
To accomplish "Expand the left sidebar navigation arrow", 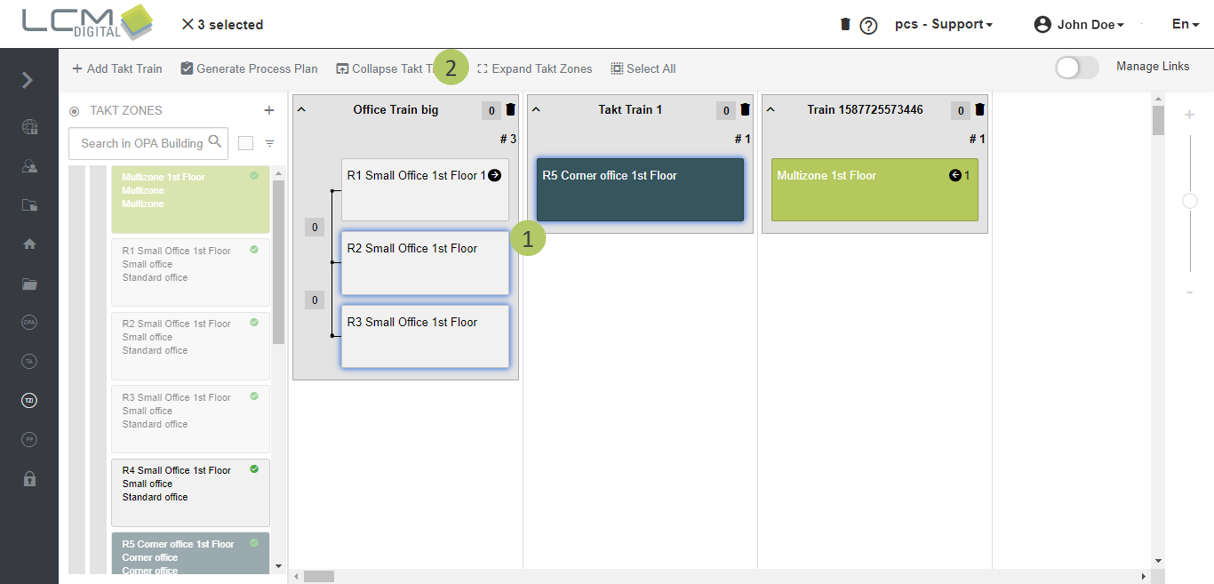I will [x=28, y=80].
